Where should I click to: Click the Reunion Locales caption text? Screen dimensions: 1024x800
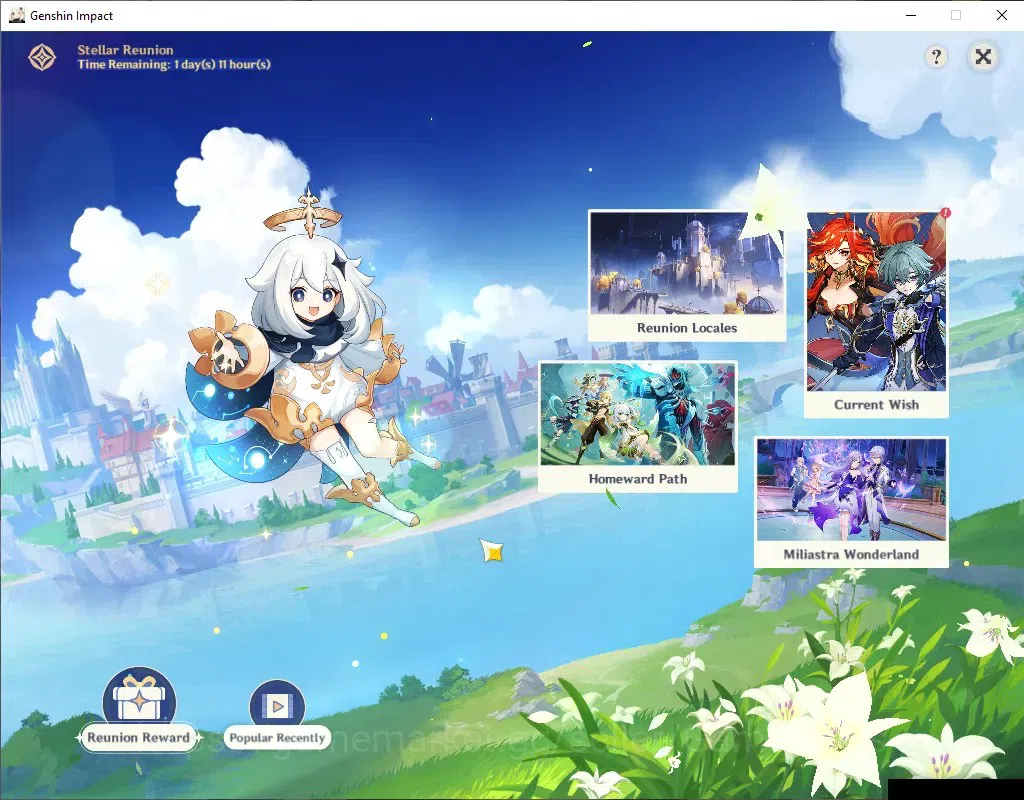click(x=687, y=328)
